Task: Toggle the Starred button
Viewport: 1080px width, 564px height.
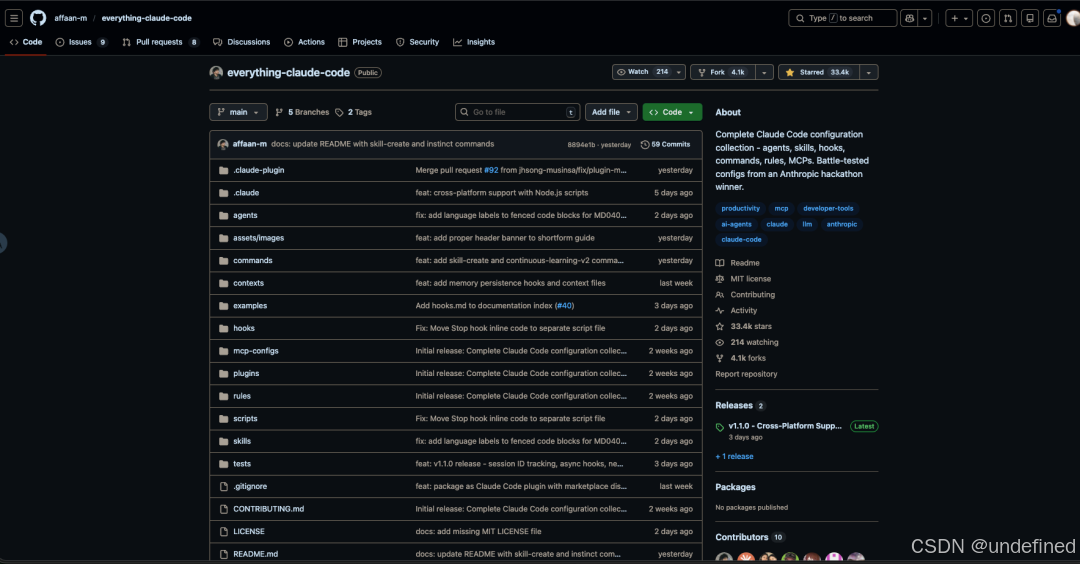Action: 818,72
